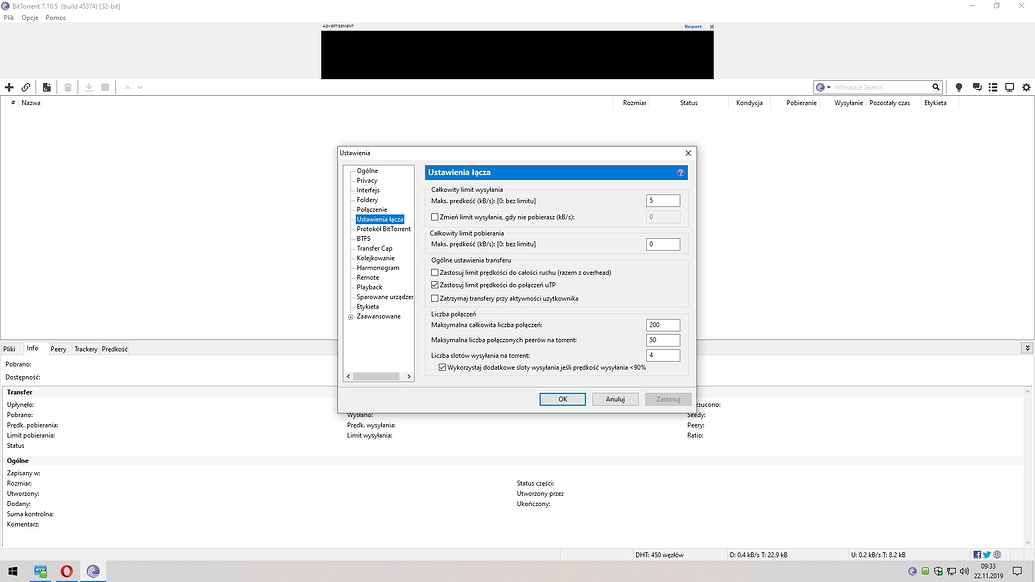
Task: Click the help question mark in Ustawienia łącza
Action: tap(681, 173)
